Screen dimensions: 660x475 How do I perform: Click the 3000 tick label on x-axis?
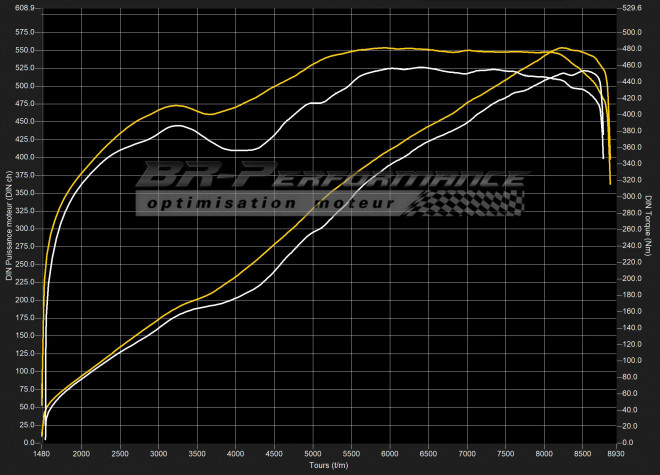[x=158, y=453]
